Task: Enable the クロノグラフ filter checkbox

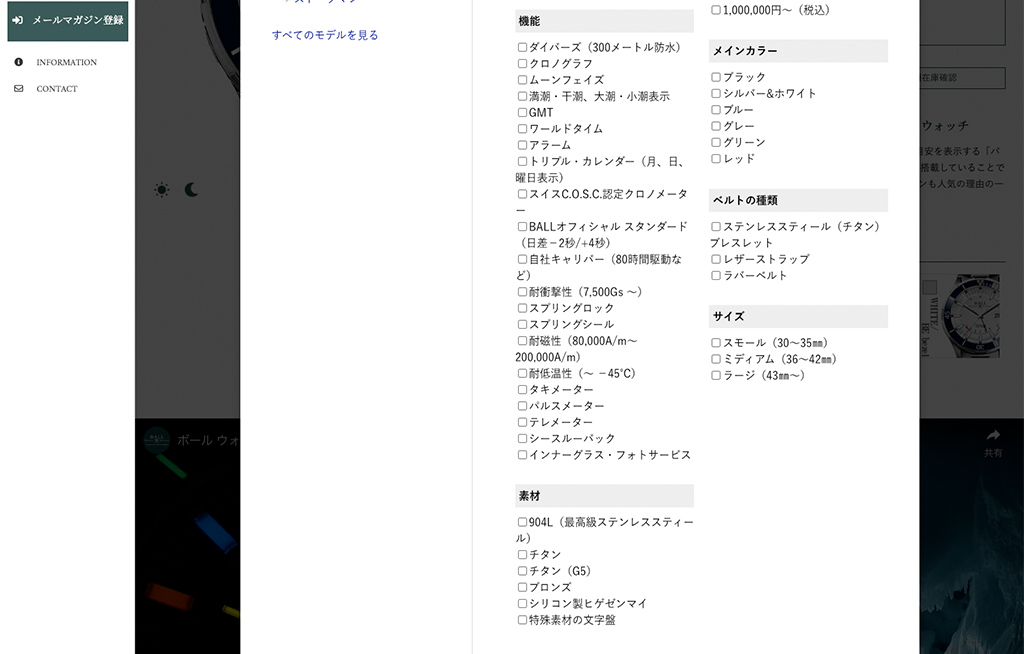Action: point(522,64)
